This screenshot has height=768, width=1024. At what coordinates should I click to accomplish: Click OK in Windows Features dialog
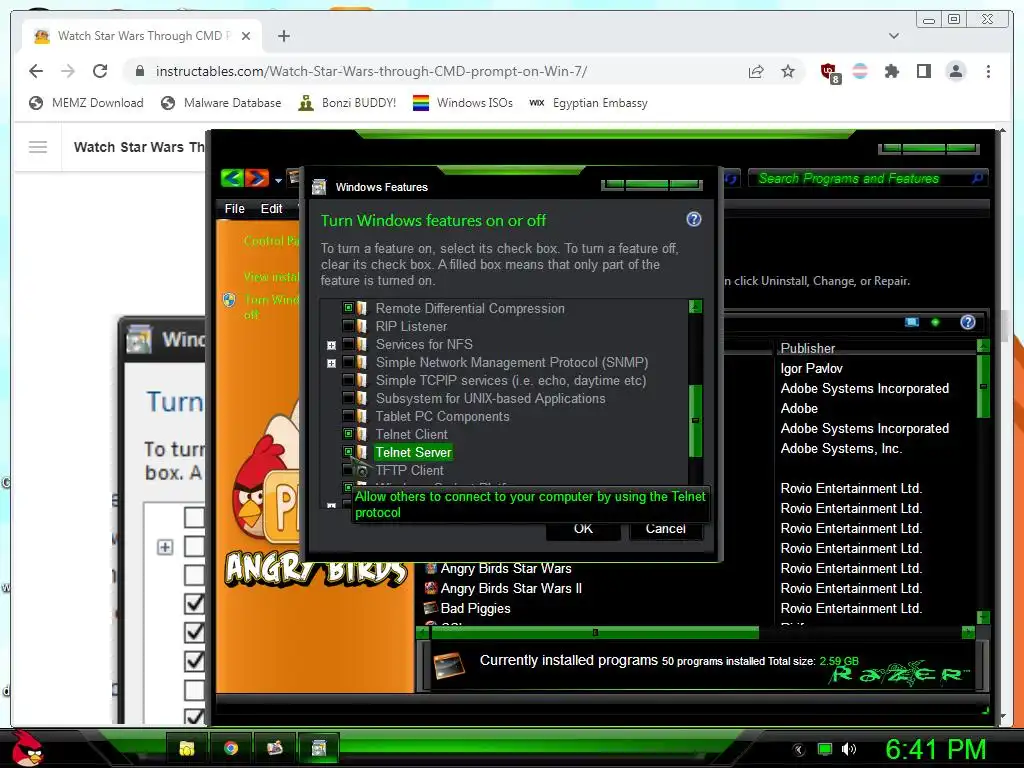(583, 529)
